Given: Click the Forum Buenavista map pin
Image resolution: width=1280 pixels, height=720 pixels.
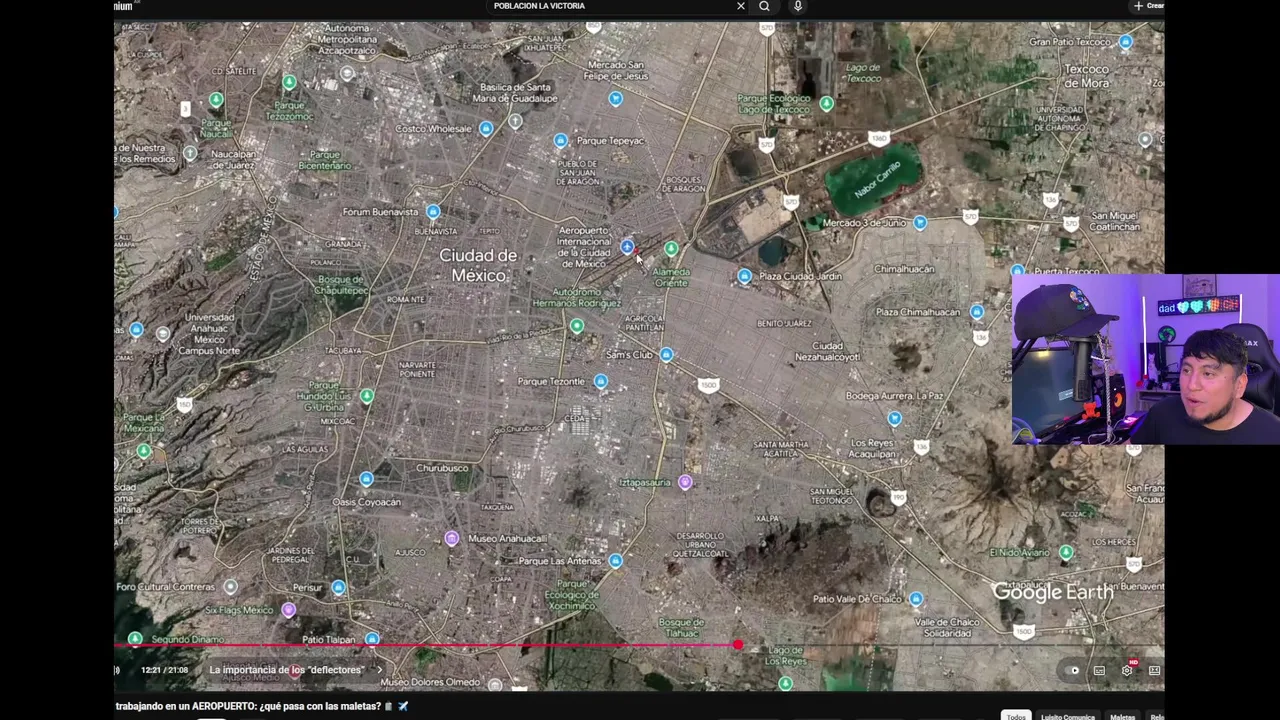Looking at the screenshot, I should [433, 212].
